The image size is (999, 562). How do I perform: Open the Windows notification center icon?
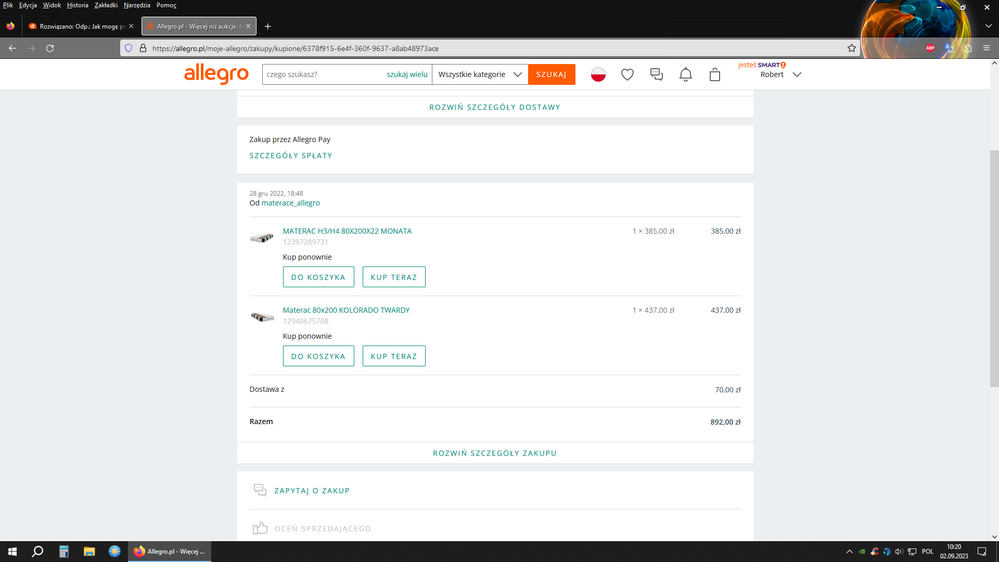[982, 551]
